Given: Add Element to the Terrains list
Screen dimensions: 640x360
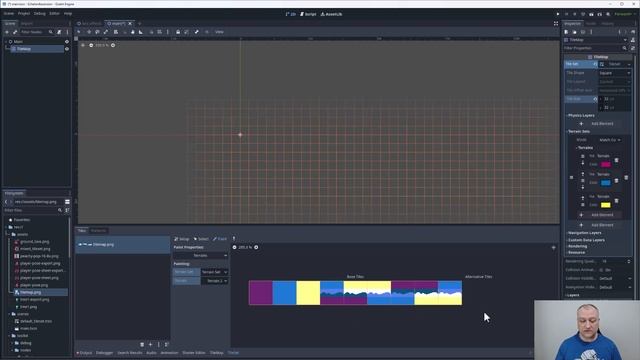Looking at the screenshot, I should tap(598, 215).
